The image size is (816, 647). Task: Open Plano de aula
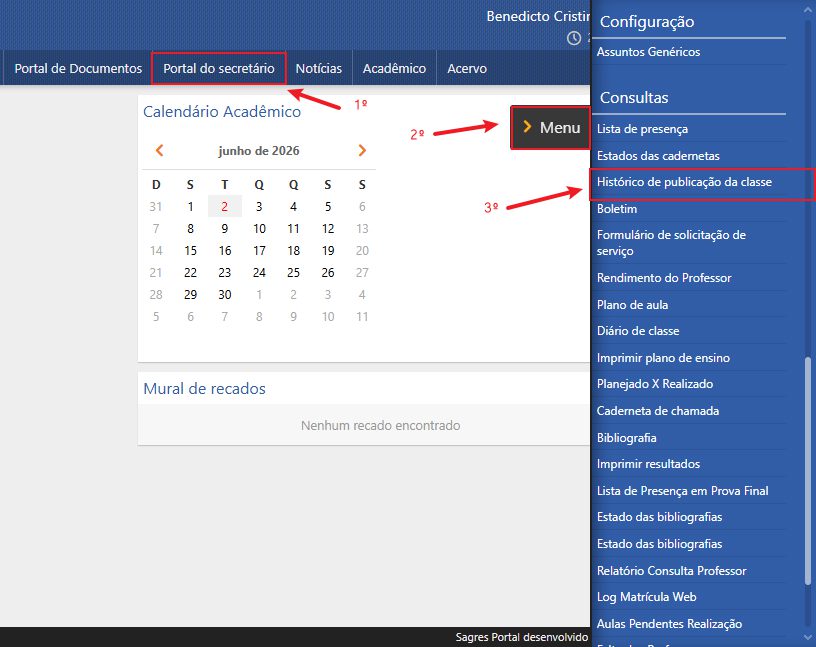tap(632, 305)
